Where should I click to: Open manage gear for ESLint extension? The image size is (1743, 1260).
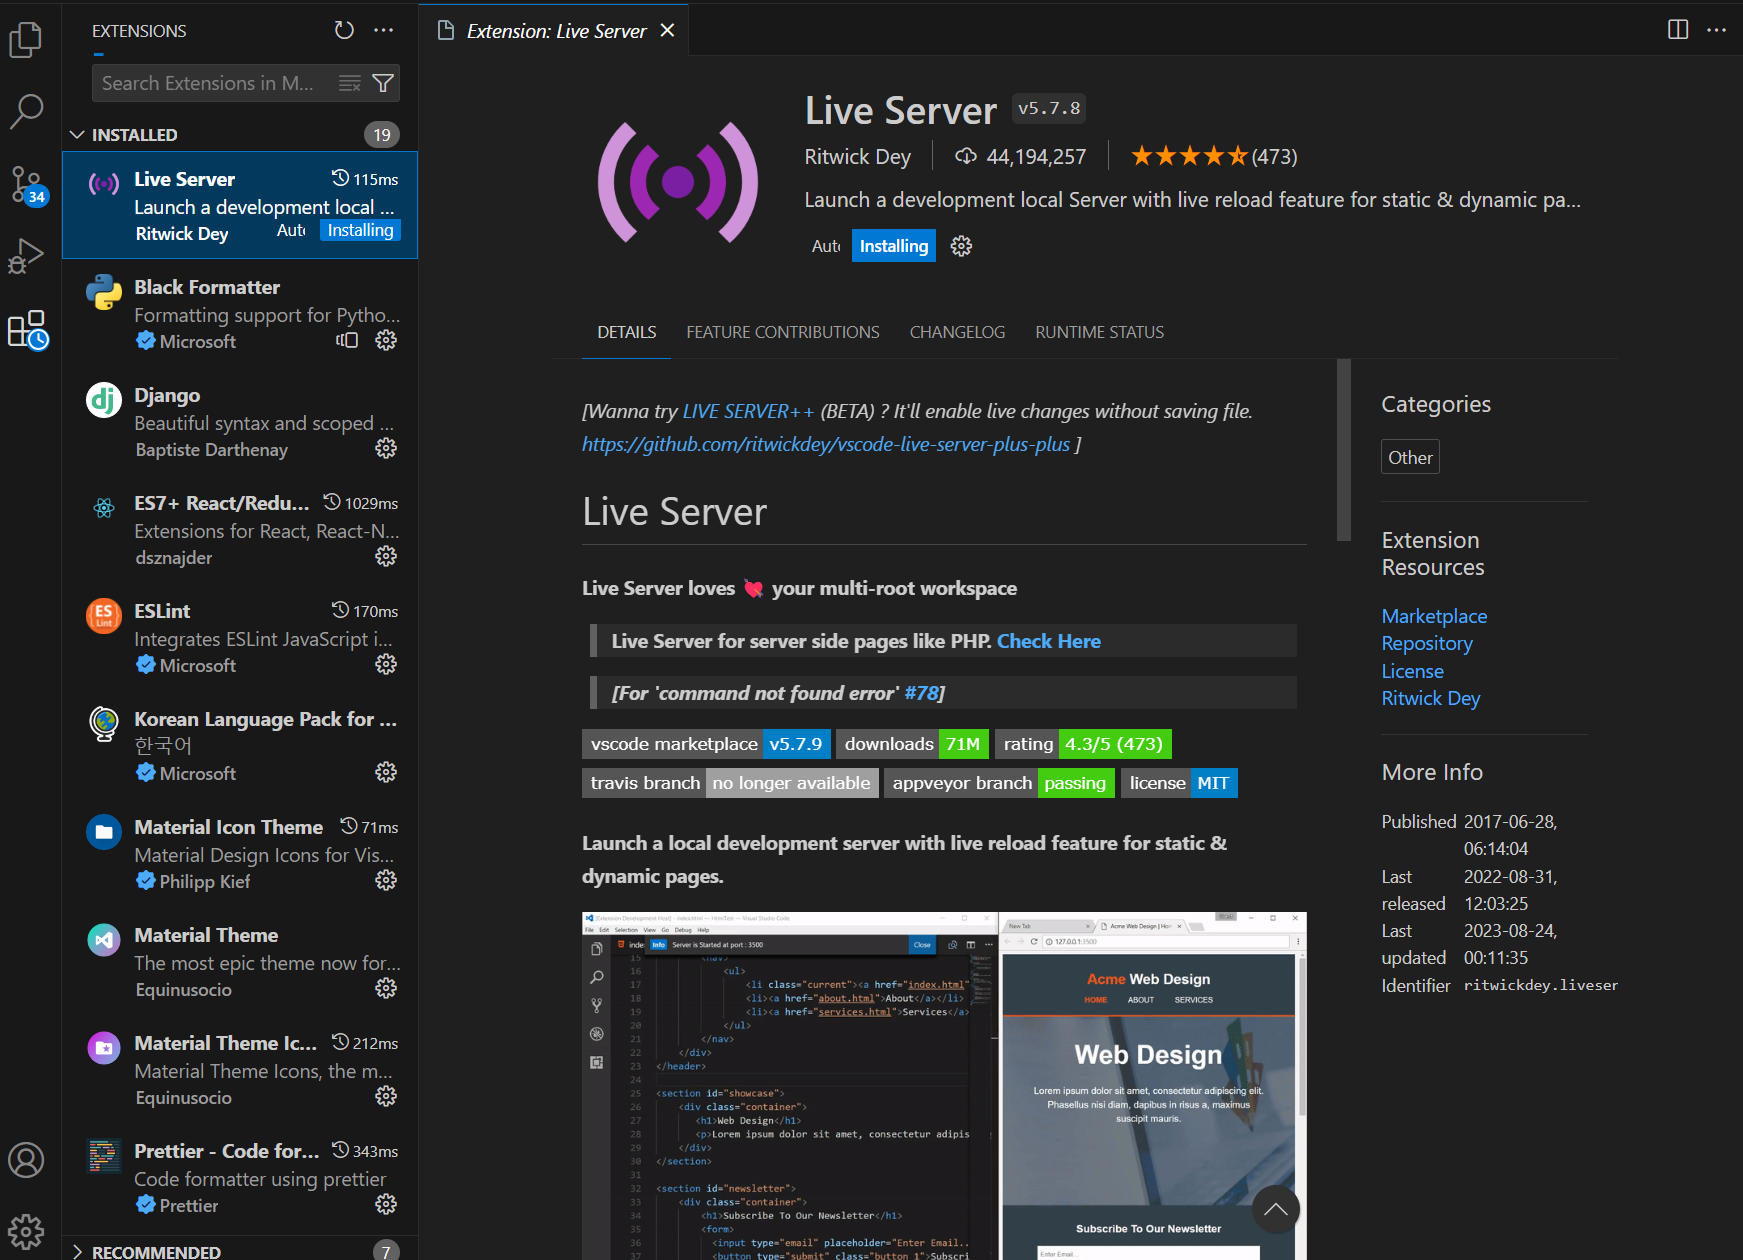click(386, 664)
